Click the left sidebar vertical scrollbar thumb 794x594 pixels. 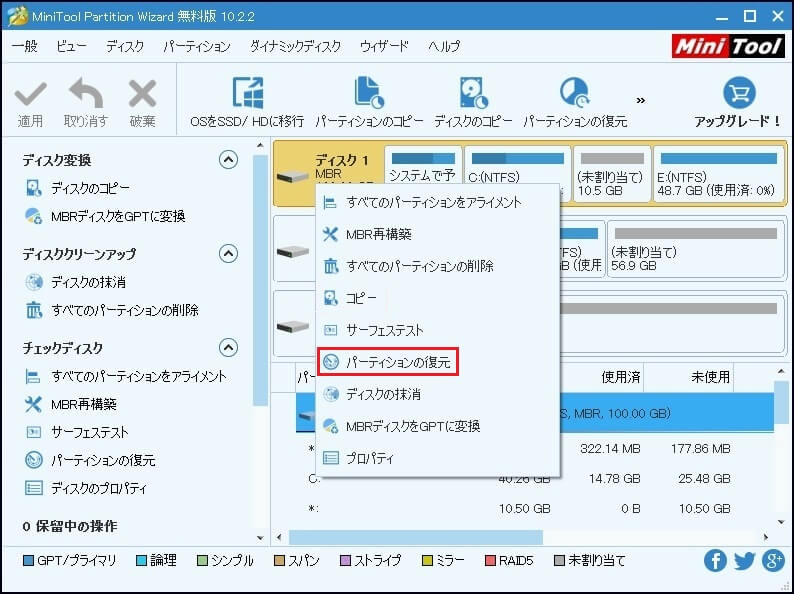(x=260, y=280)
